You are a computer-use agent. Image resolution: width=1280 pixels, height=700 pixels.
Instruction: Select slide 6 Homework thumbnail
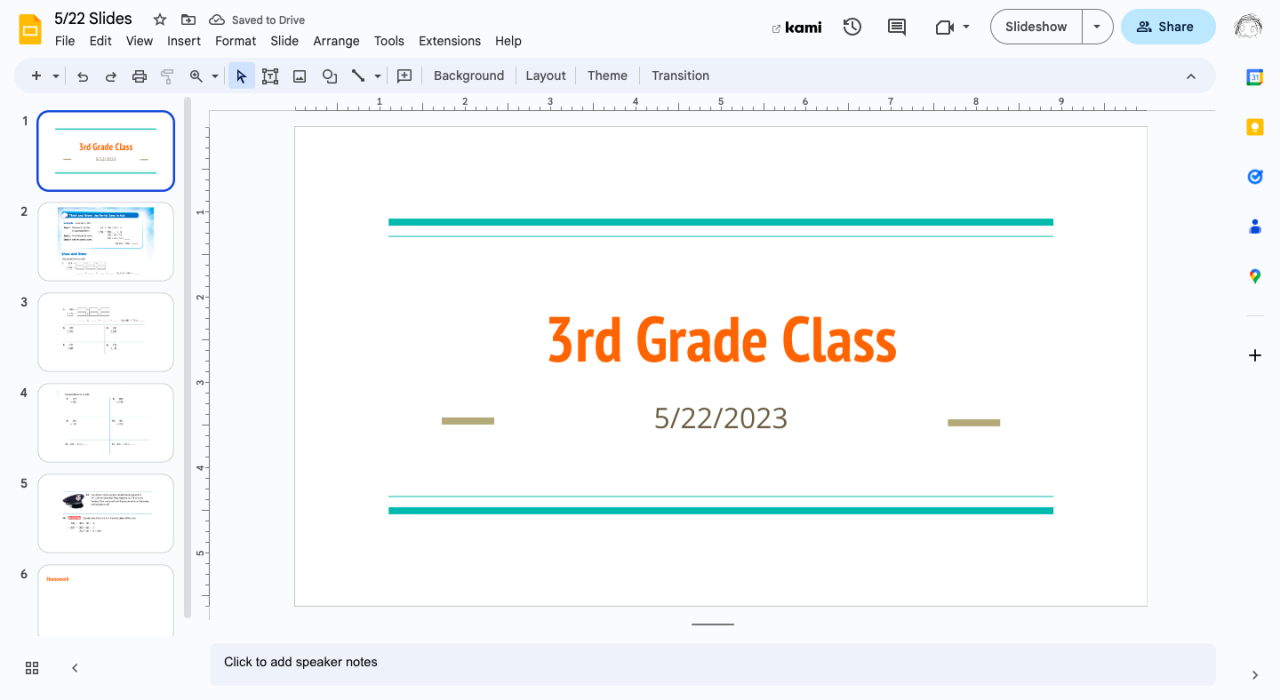click(x=106, y=601)
